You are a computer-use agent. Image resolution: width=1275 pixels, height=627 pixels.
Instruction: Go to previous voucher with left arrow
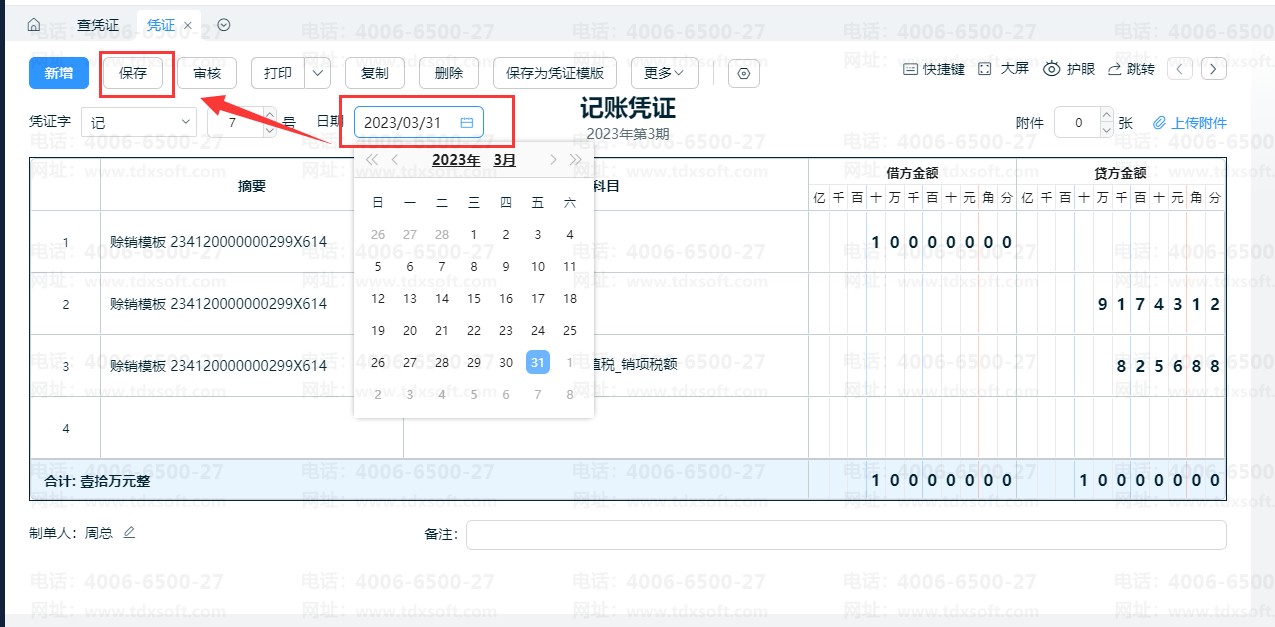click(x=1181, y=69)
